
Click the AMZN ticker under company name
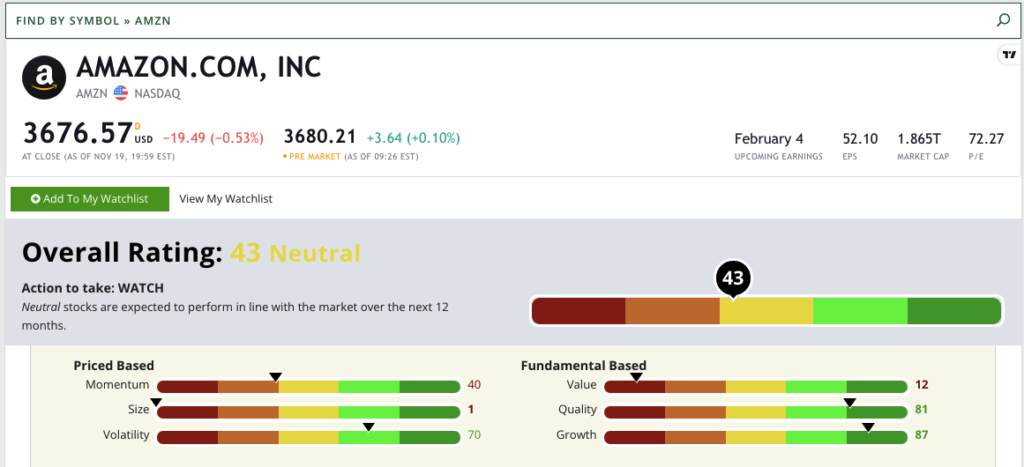pyautogui.click(x=91, y=94)
